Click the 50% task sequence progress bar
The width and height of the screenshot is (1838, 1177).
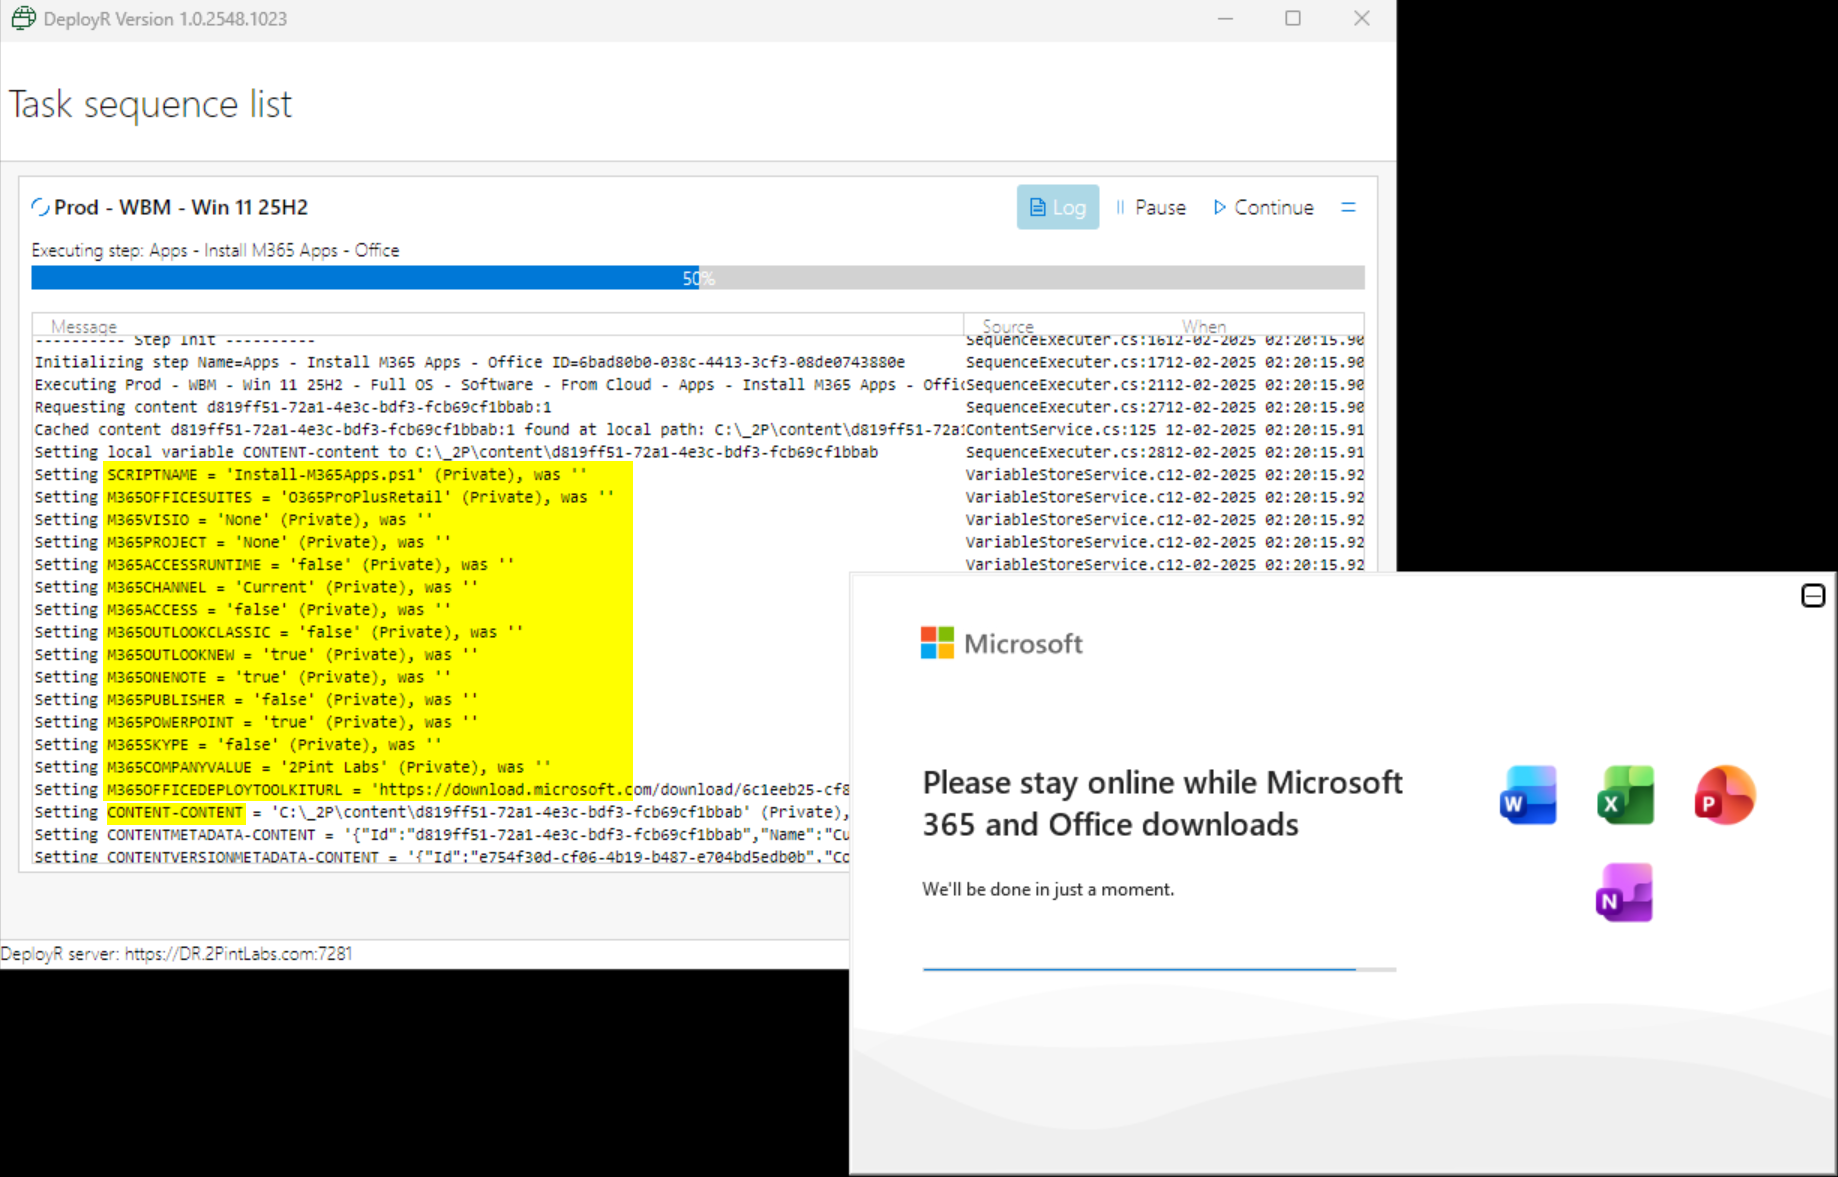click(x=698, y=278)
